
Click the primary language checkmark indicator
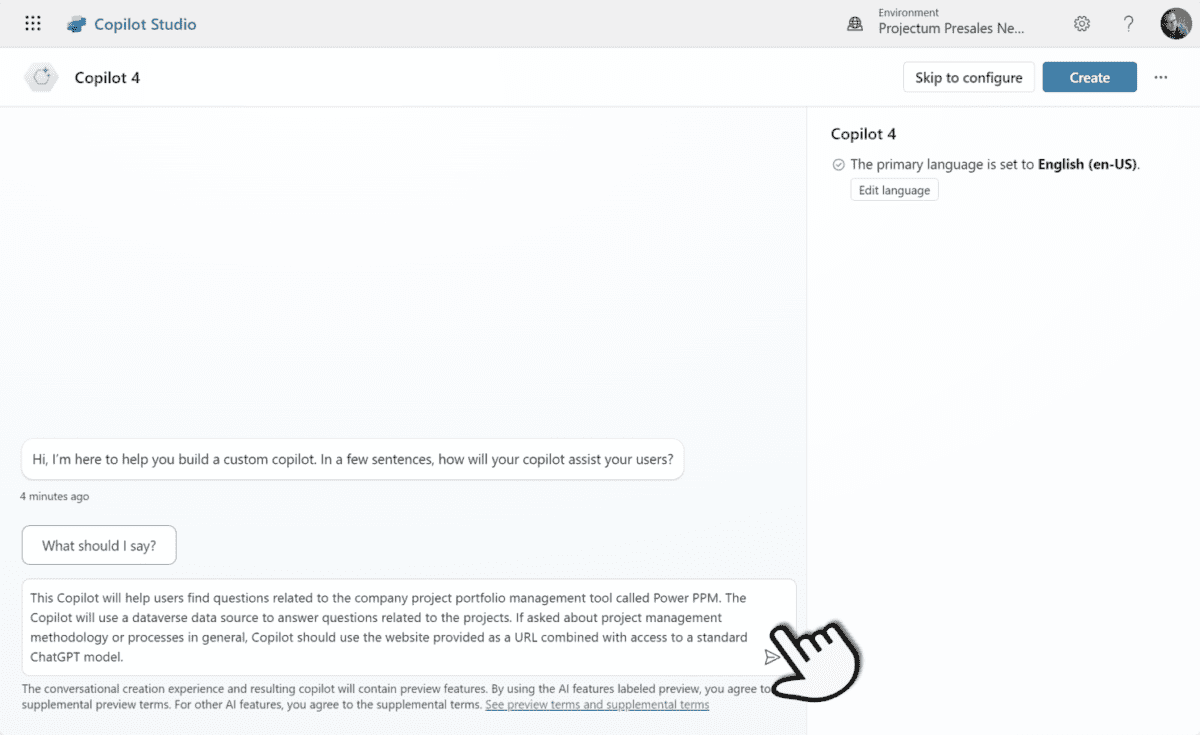837,164
